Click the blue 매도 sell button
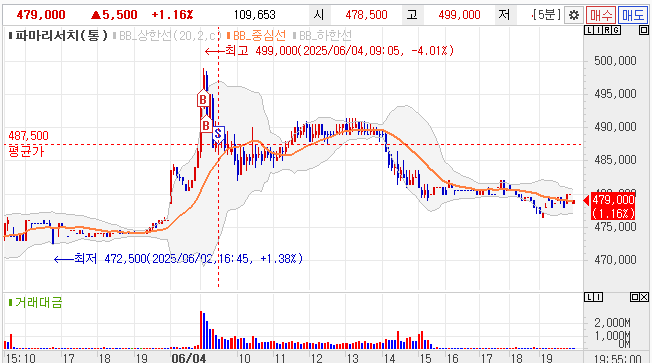 pyautogui.click(x=632, y=15)
